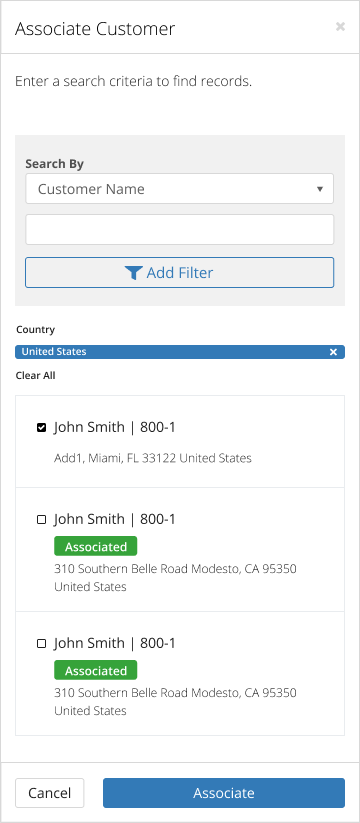Click the funnel icon in Add Filter
The image size is (360, 823).
(134, 273)
